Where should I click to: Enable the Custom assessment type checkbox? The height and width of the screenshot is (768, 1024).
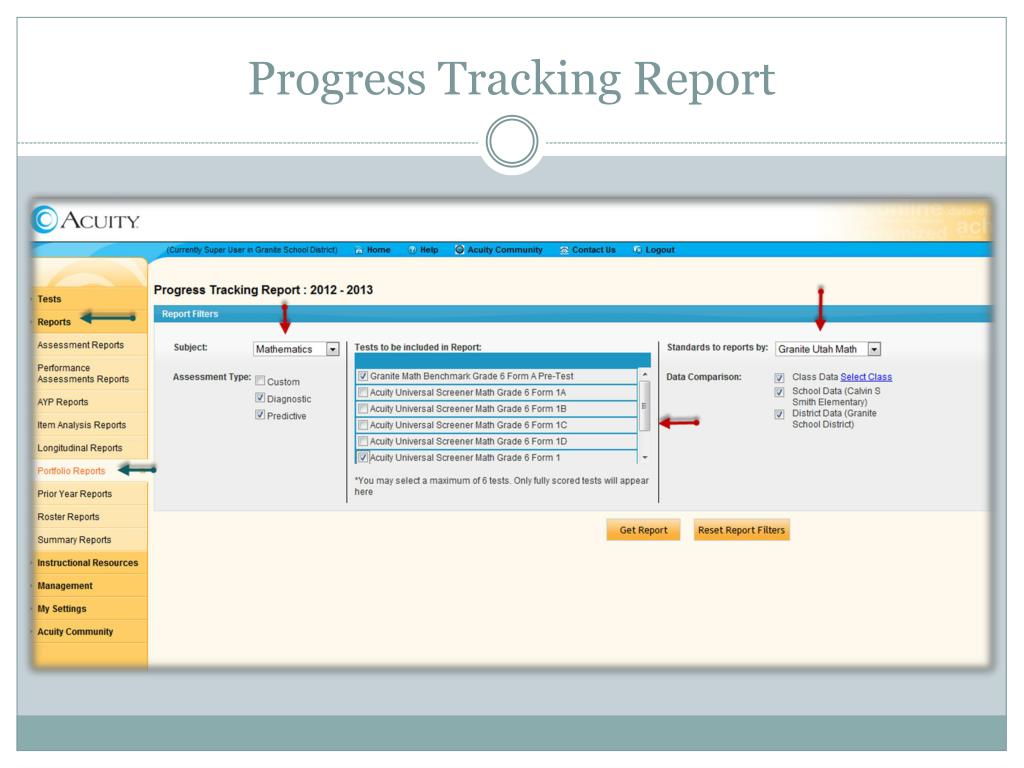click(260, 381)
